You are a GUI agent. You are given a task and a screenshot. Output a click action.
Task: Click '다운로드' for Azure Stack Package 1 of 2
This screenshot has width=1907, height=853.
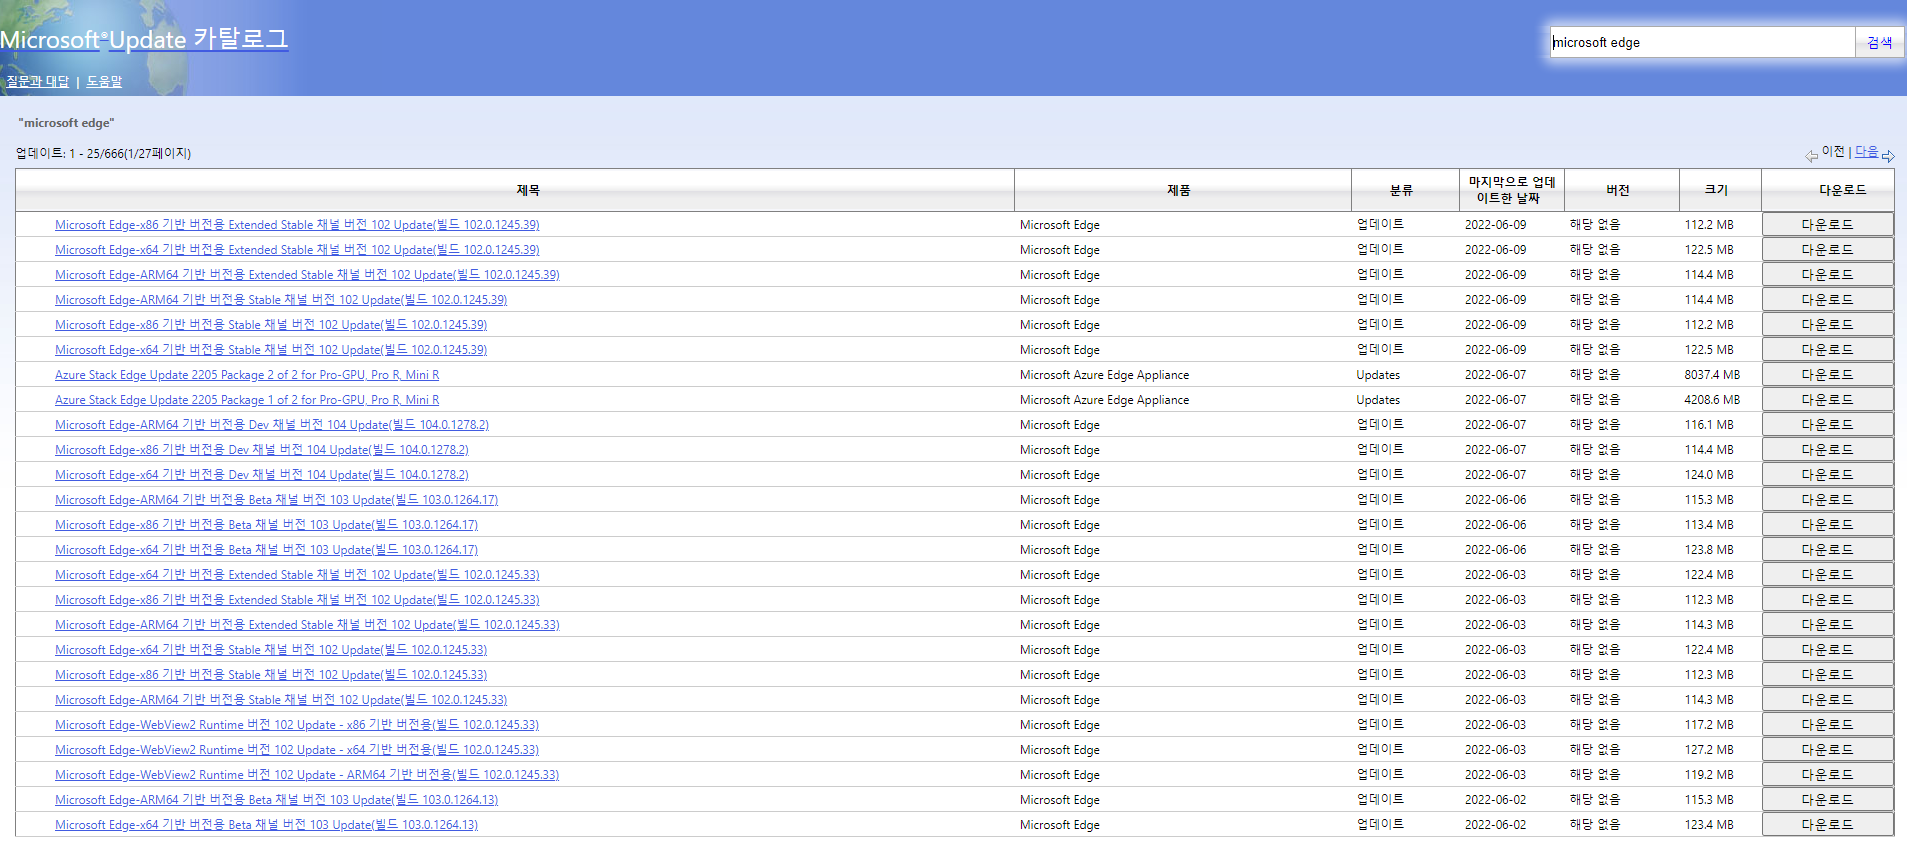(x=1827, y=400)
